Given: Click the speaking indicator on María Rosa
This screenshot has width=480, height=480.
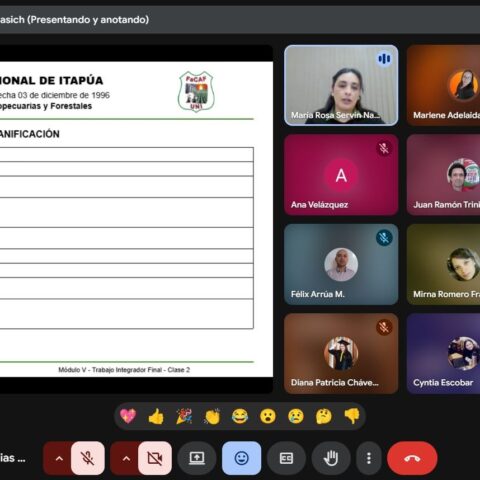Looking at the screenshot, I should click(384, 59).
